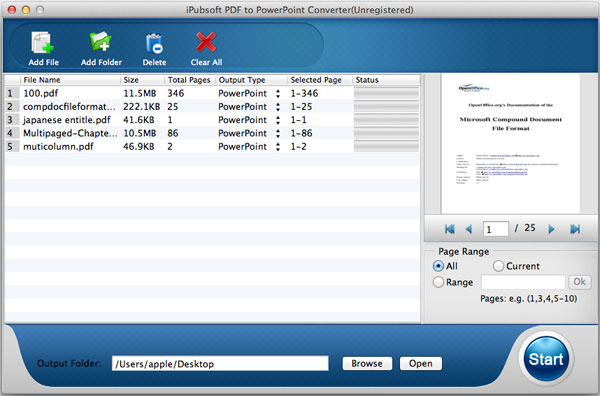600x396 pixels.
Task: Click the Total Pages column header
Action: pos(190,80)
